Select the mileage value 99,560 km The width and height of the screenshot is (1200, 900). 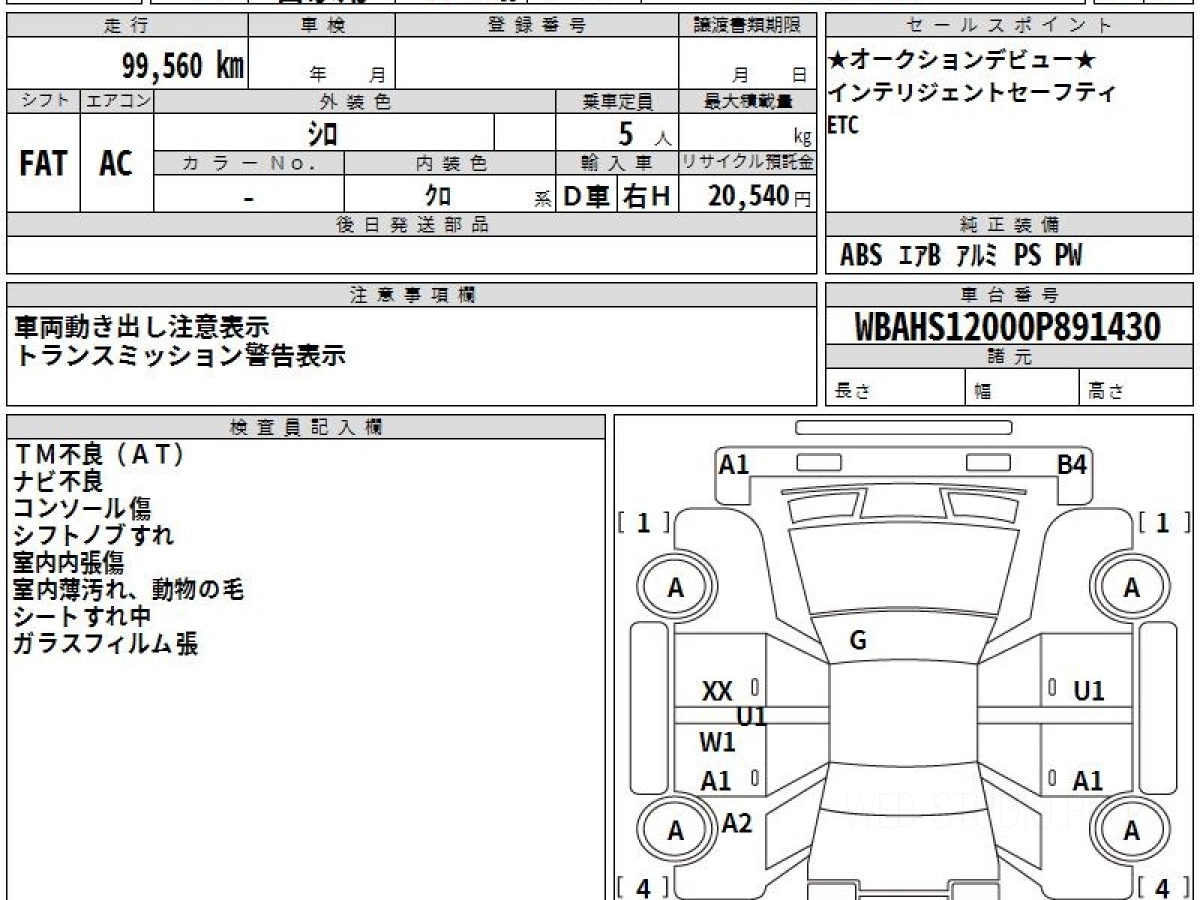coord(183,66)
